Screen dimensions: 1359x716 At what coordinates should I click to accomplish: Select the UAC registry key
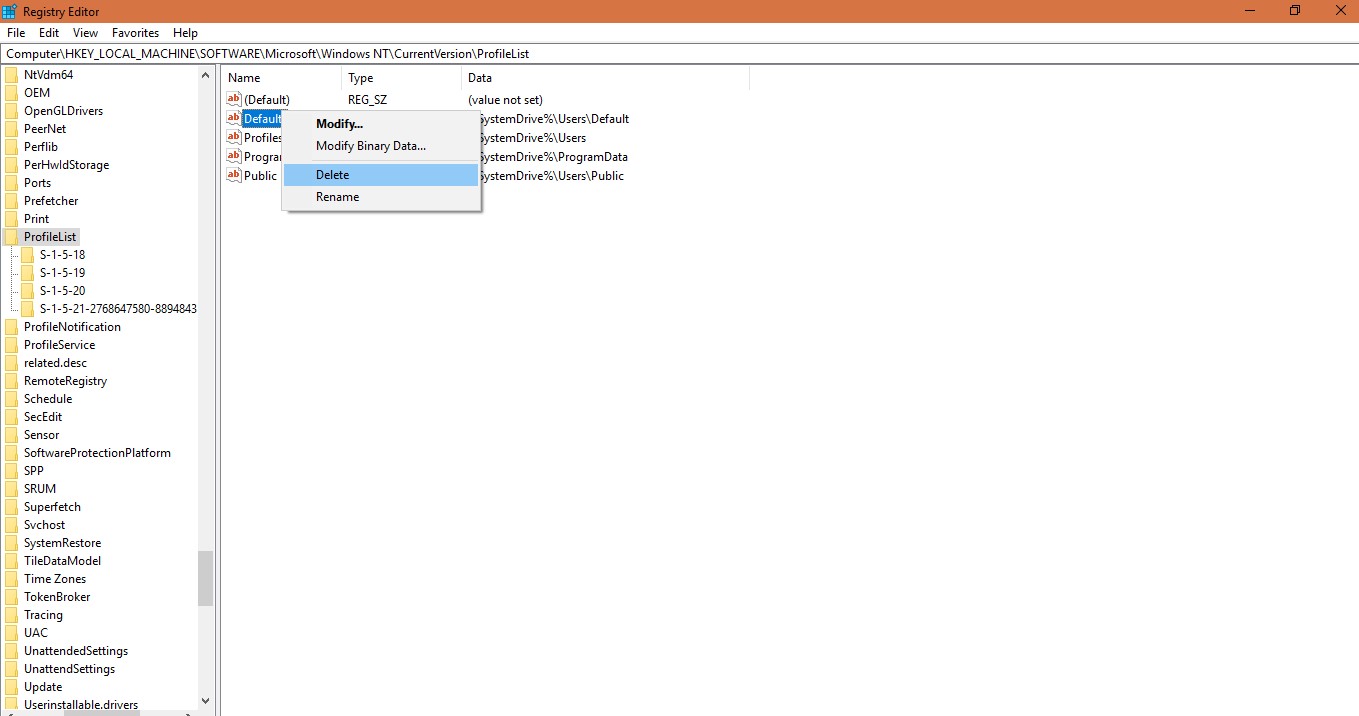pos(34,632)
